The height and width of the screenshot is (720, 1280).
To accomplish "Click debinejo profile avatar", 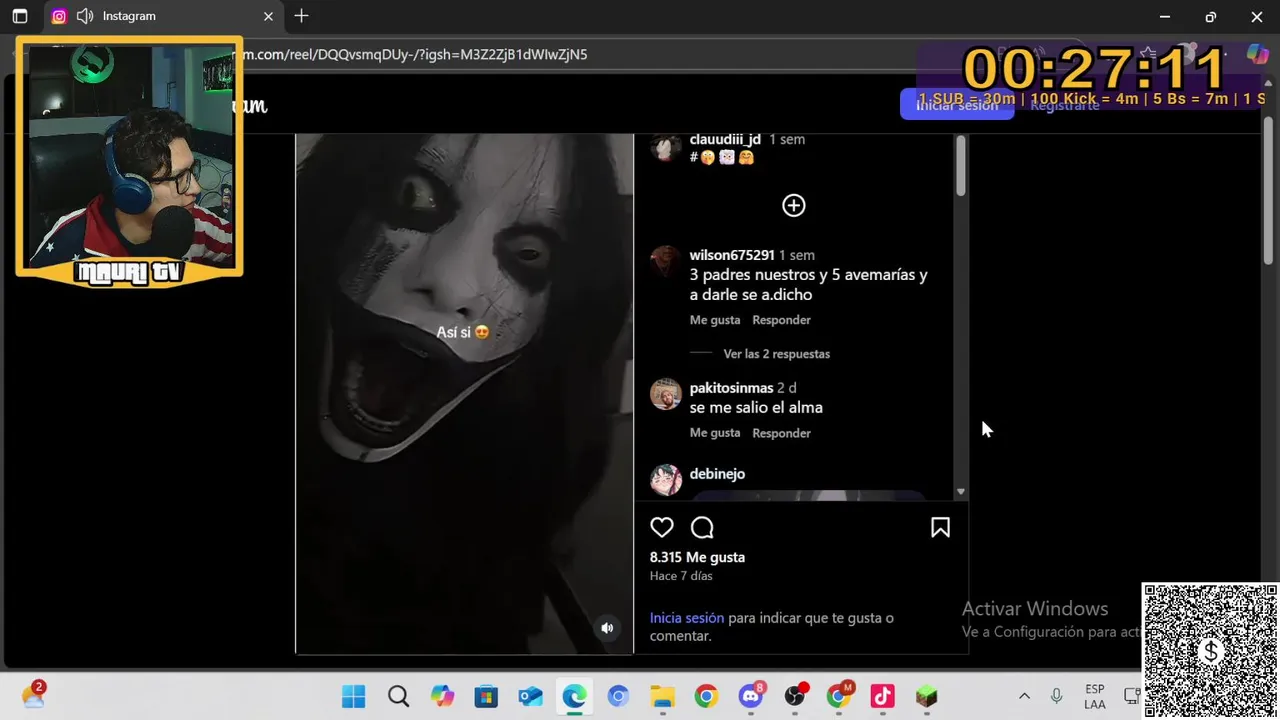I will pyautogui.click(x=666, y=480).
